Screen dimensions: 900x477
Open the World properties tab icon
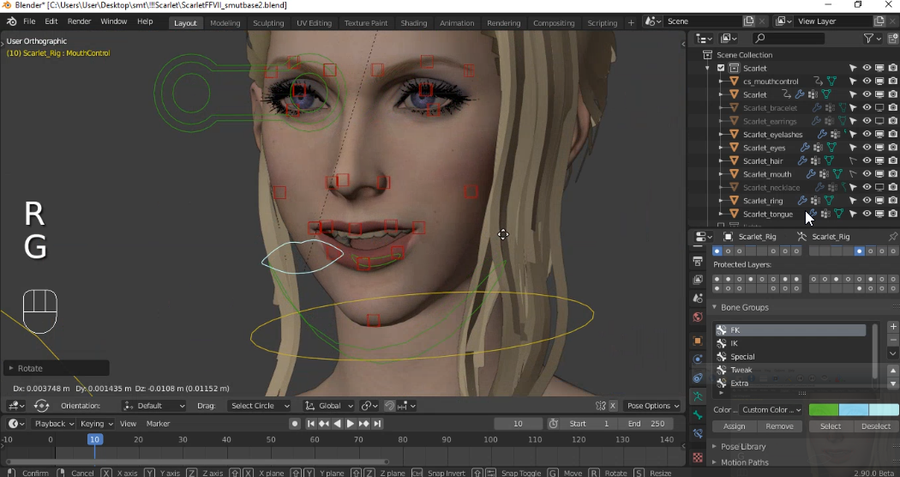698,317
